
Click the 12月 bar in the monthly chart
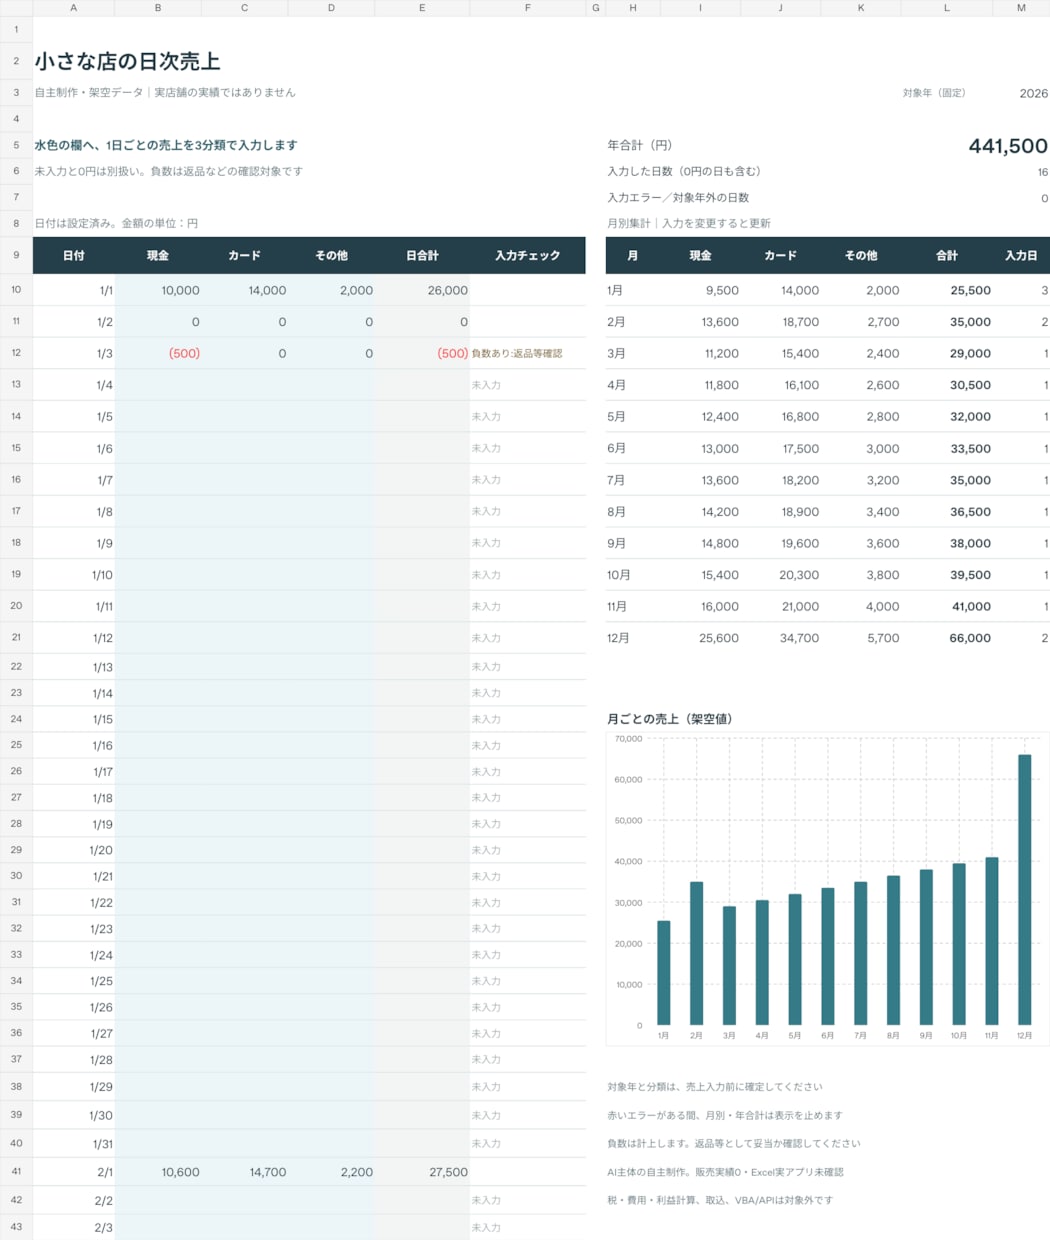[x=1024, y=890]
